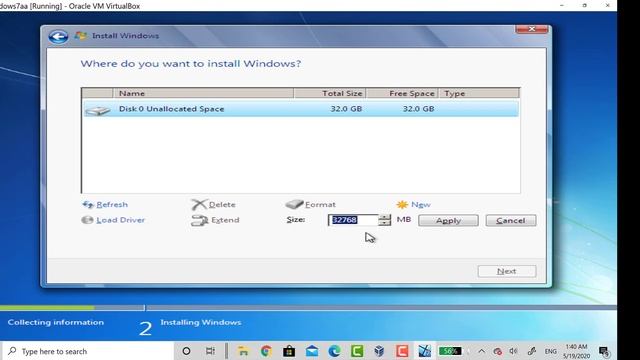Click the Name column header
Screen dimensions: 640x360
pyautogui.click(x=203, y=93)
